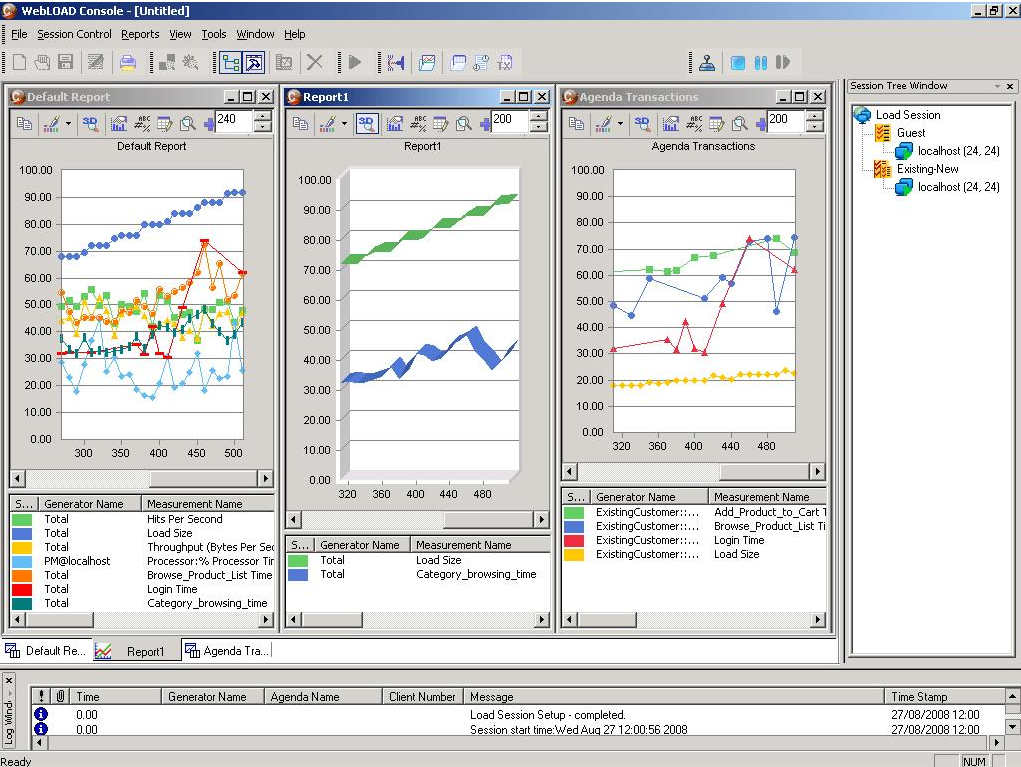Click the 200 value field in Agenda Transactions
Image resolution: width=1021 pixels, height=767 pixels.
(785, 122)
